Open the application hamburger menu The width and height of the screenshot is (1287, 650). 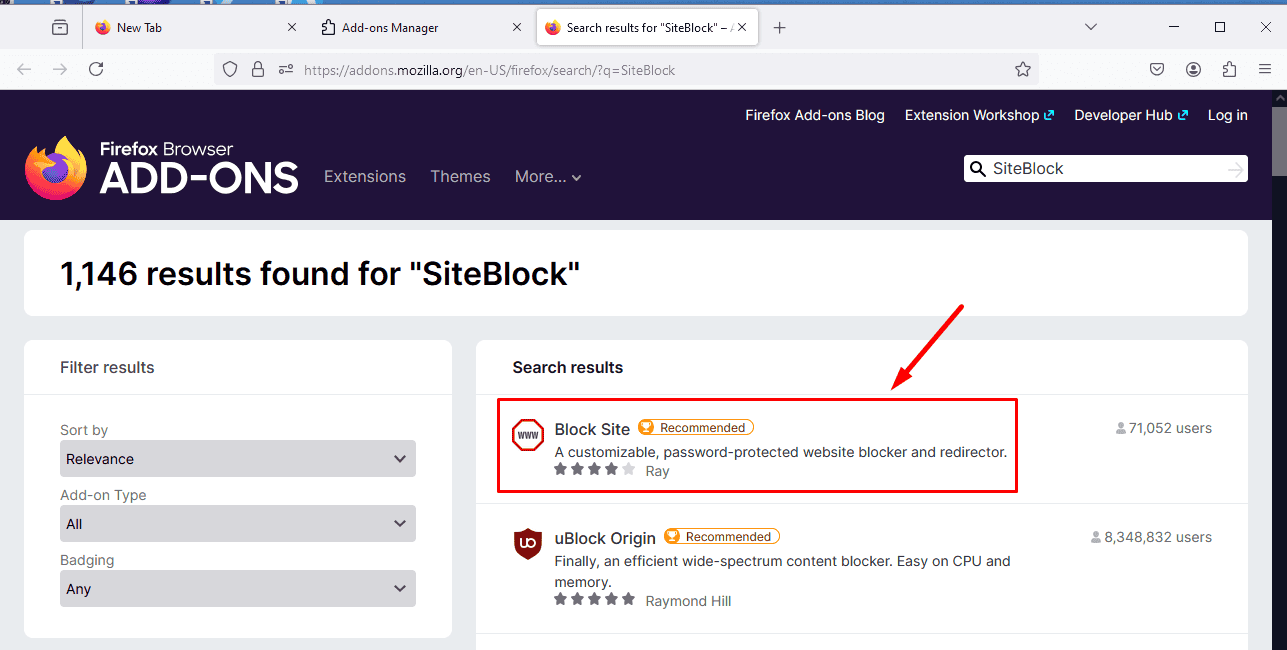pos(1265,69)
